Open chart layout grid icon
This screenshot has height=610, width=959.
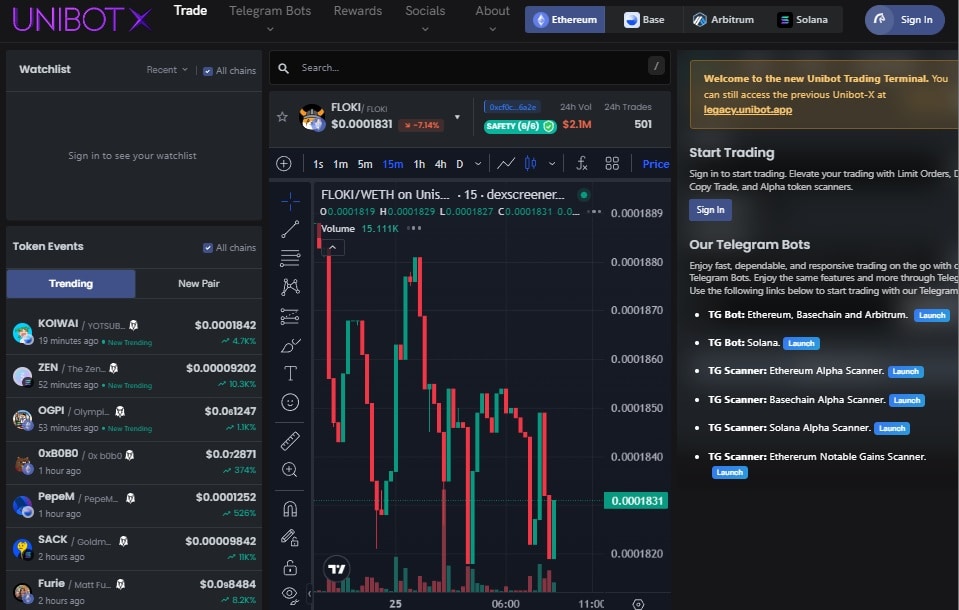(x=612, y=163)
